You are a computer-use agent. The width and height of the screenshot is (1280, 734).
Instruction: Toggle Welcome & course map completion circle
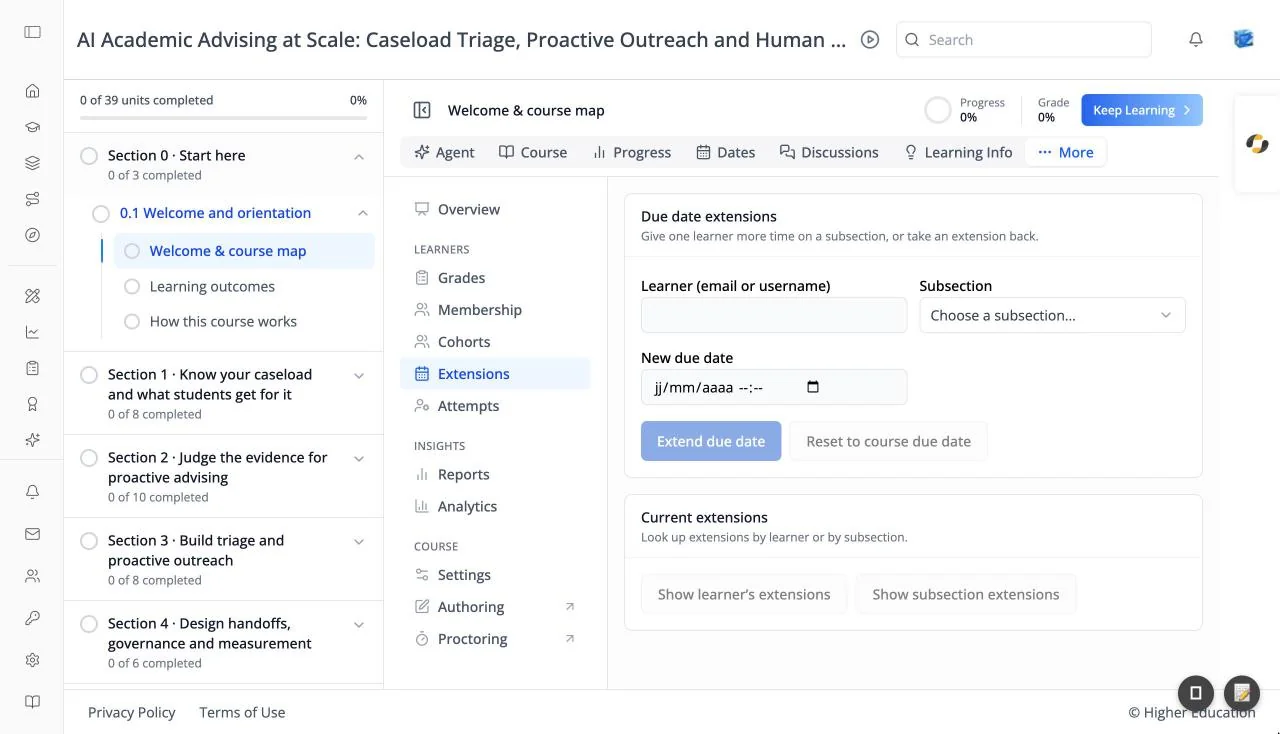point(132,251)
